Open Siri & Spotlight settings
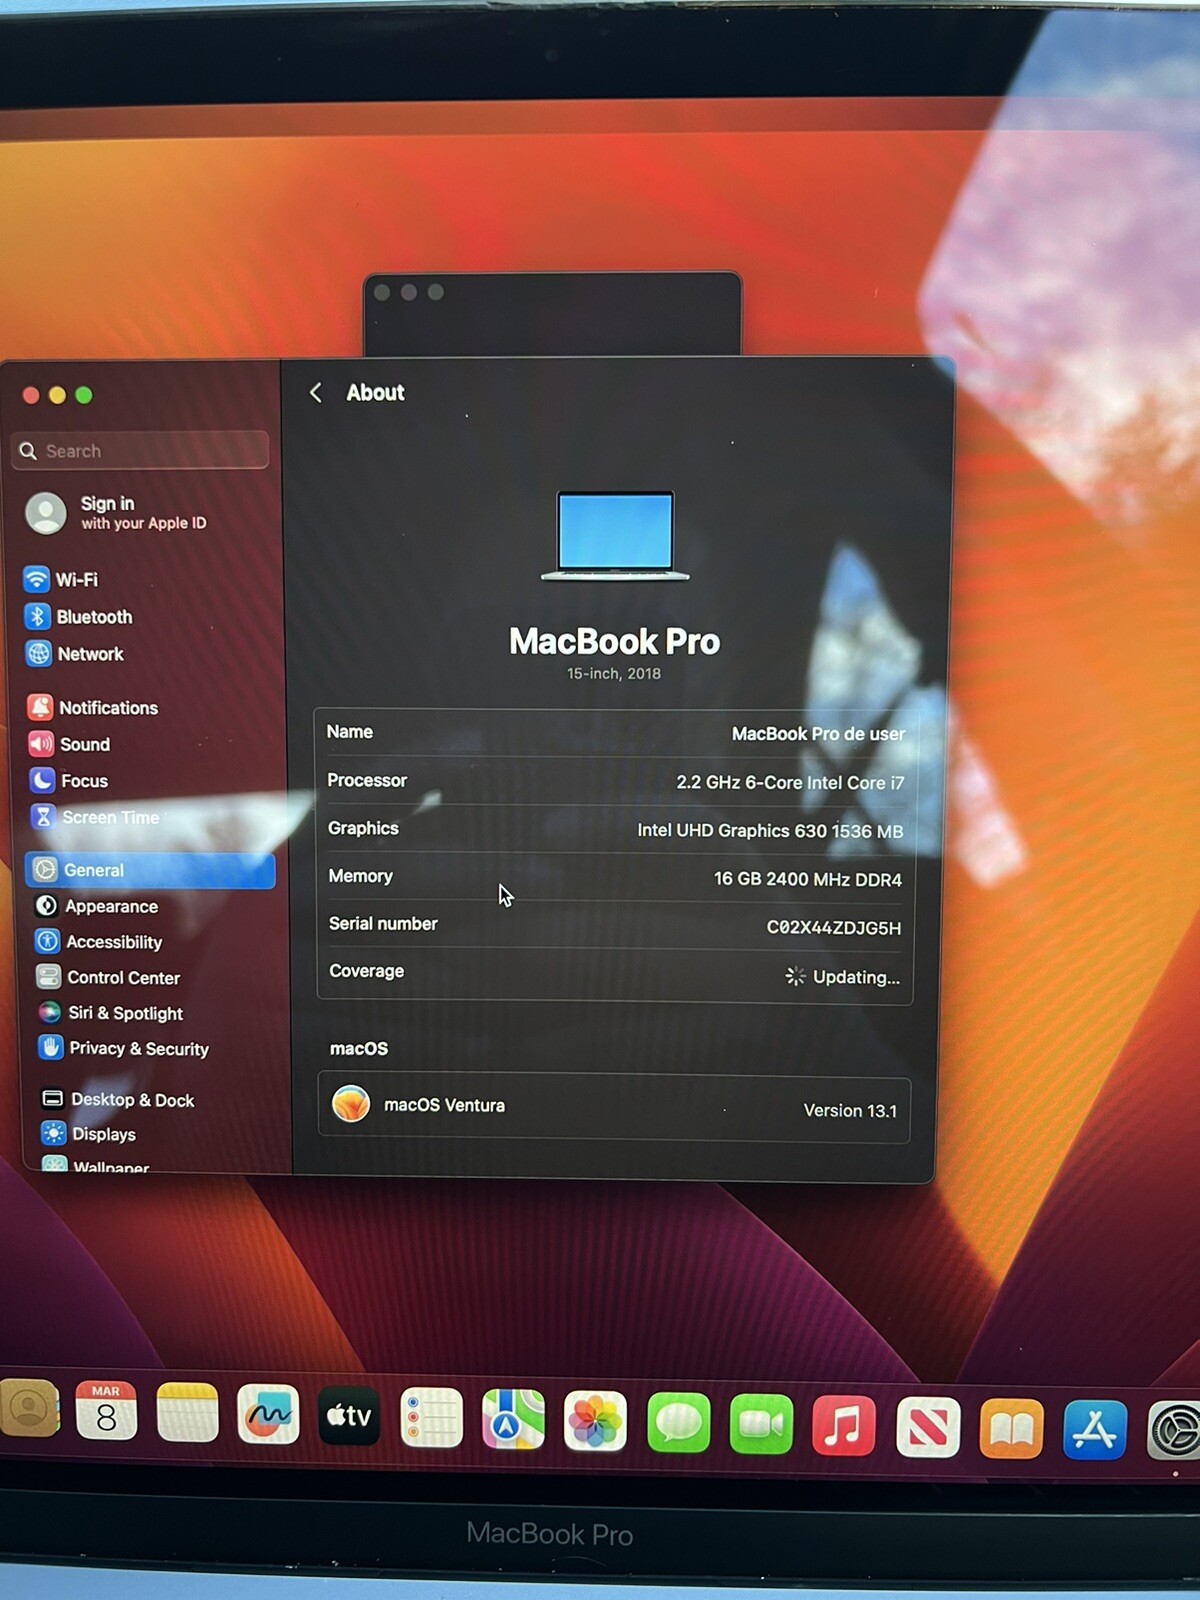This screenshot has height=1600, width=1200. coord(111,1013)
